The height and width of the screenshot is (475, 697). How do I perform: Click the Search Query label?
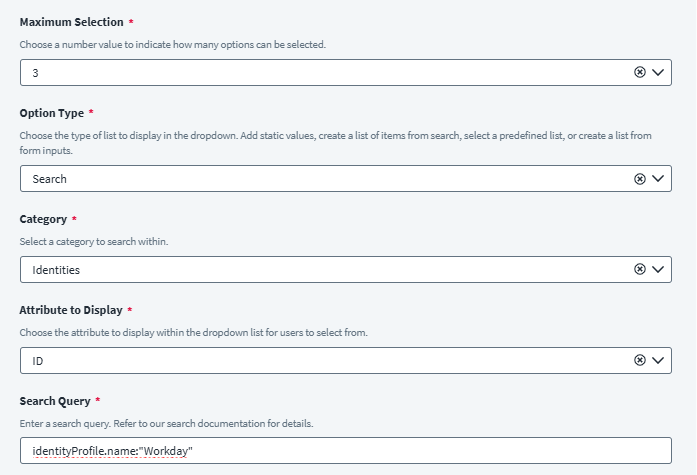tap(55, 401)
